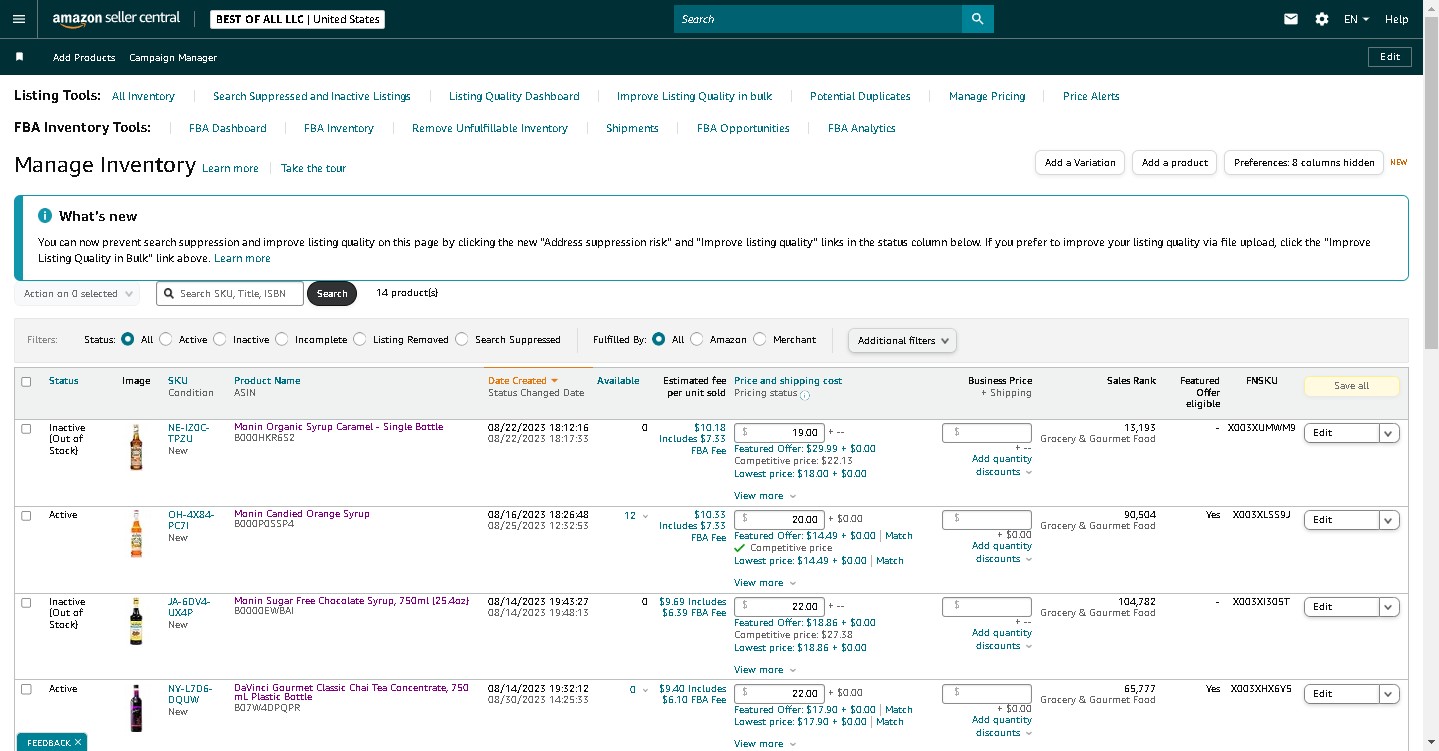The width and height of the screenshot is (1439, 751).
Task: Select the Search Suppressed status radio button
Action: 462,339
